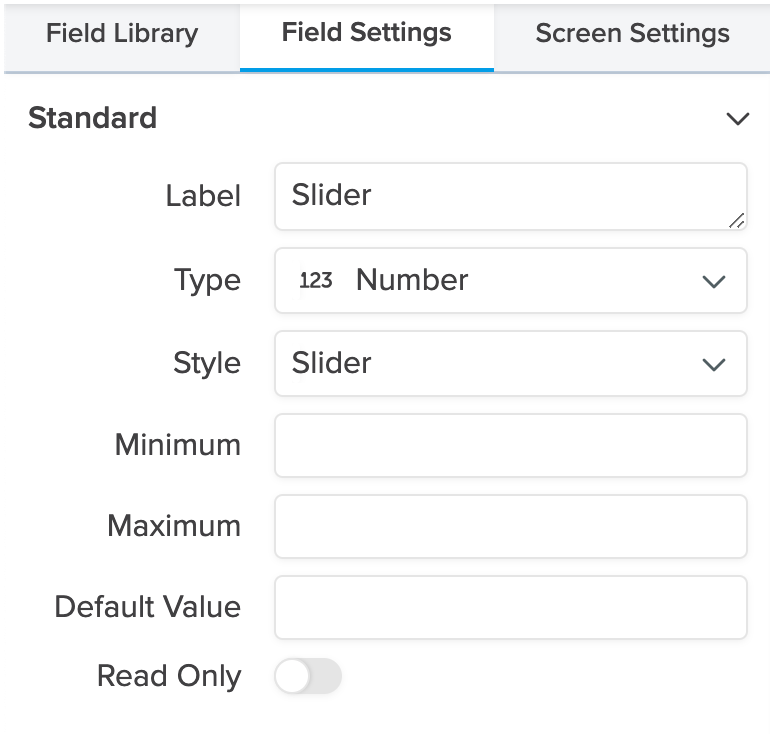Viewport: 774px width, 738px height.
Task: Click the Minimum input field
Action: pyautogui.click(x=511, y=445)
